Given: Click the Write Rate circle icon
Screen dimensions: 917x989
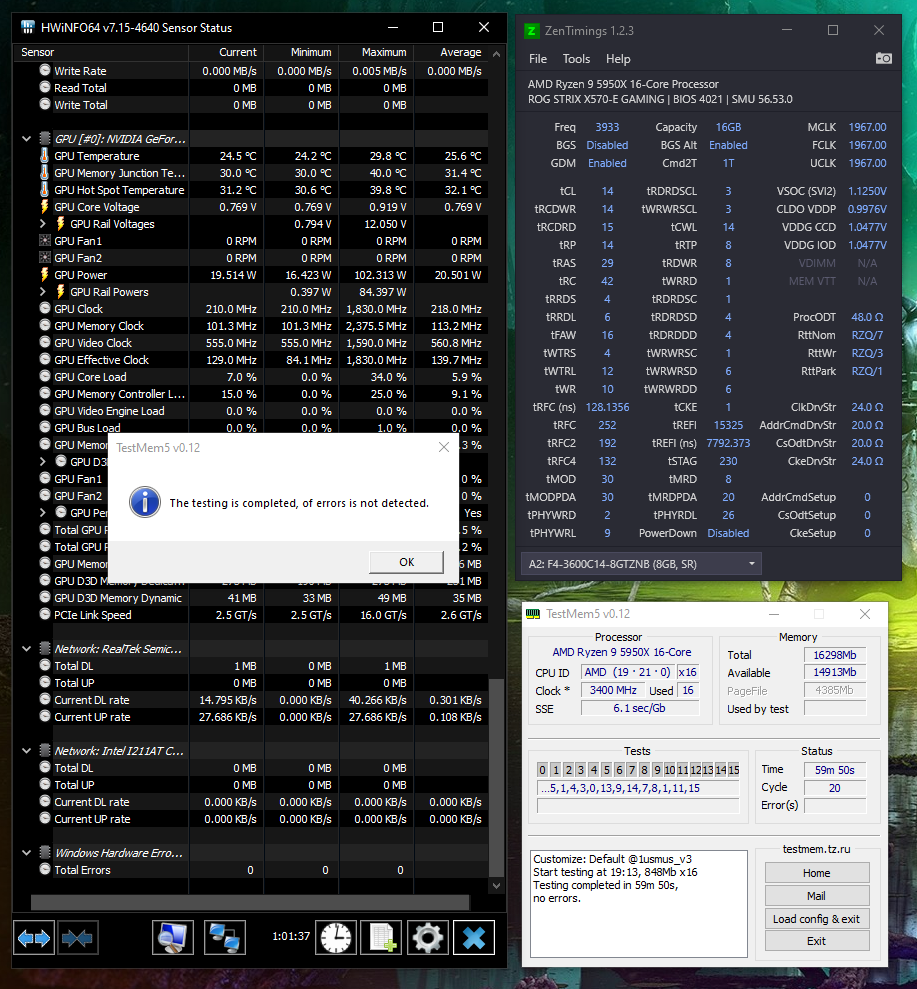Looking at the screenshot, I should (45, 70).
